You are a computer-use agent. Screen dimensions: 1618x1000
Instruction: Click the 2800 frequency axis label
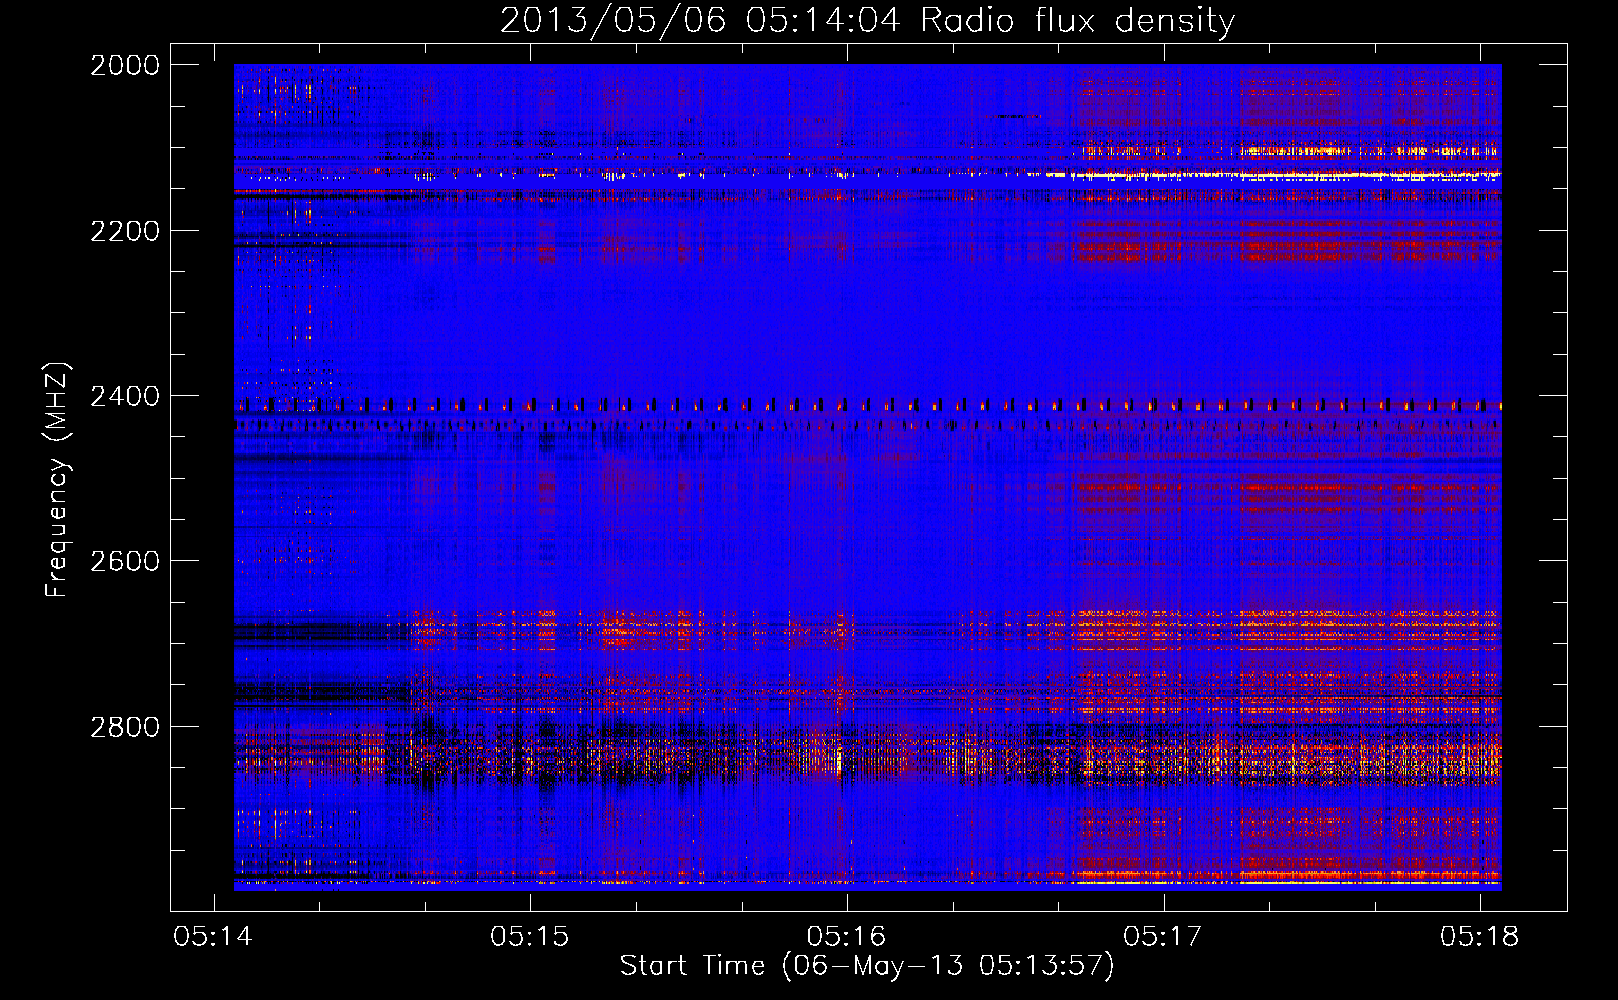coord(125,727)
